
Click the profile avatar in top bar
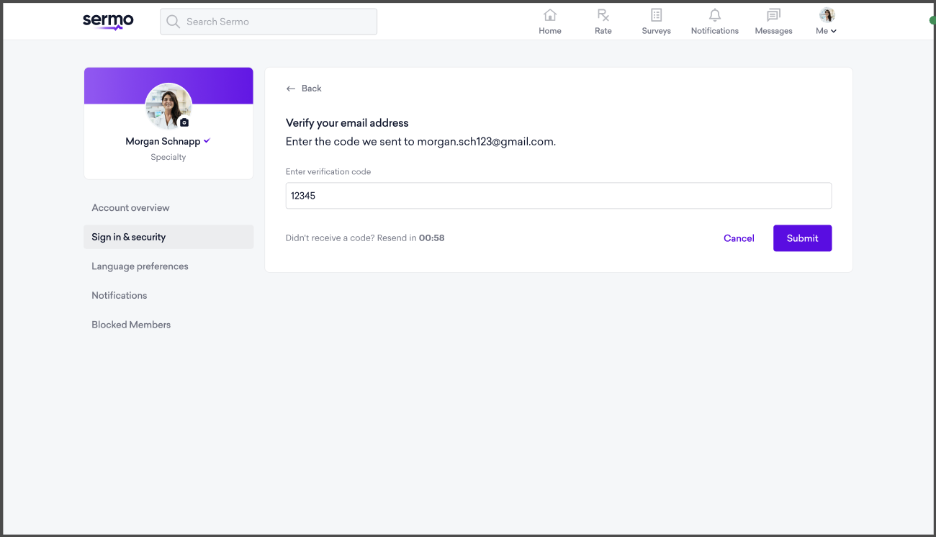click(x=827, y=15)
